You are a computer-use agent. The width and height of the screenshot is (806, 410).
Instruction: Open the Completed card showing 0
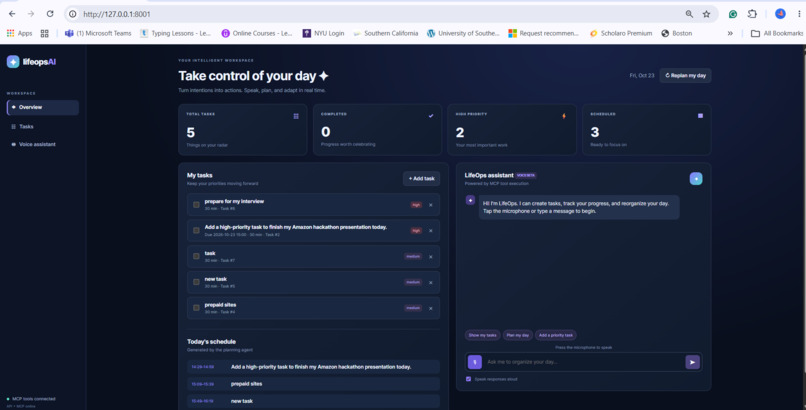[x=377, y=129]
